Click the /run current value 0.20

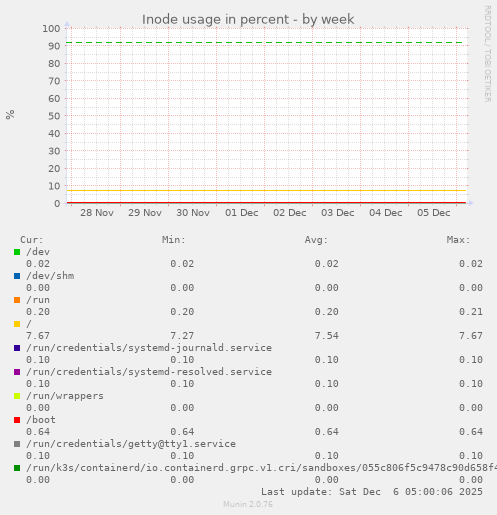click(x=38, y=312)
